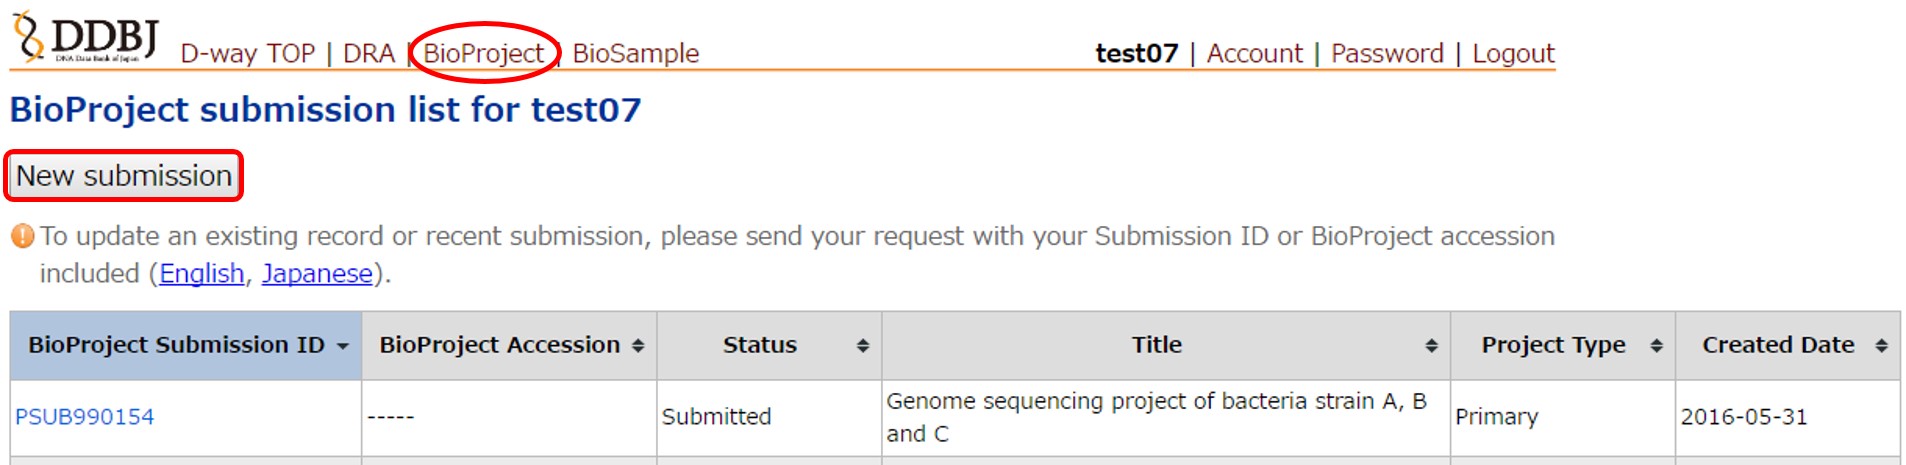Image resolution: width=1906 pixels, height=465 pixels.
Task: Sort by BioProject Accession arrows
Action: pos(638,346)
